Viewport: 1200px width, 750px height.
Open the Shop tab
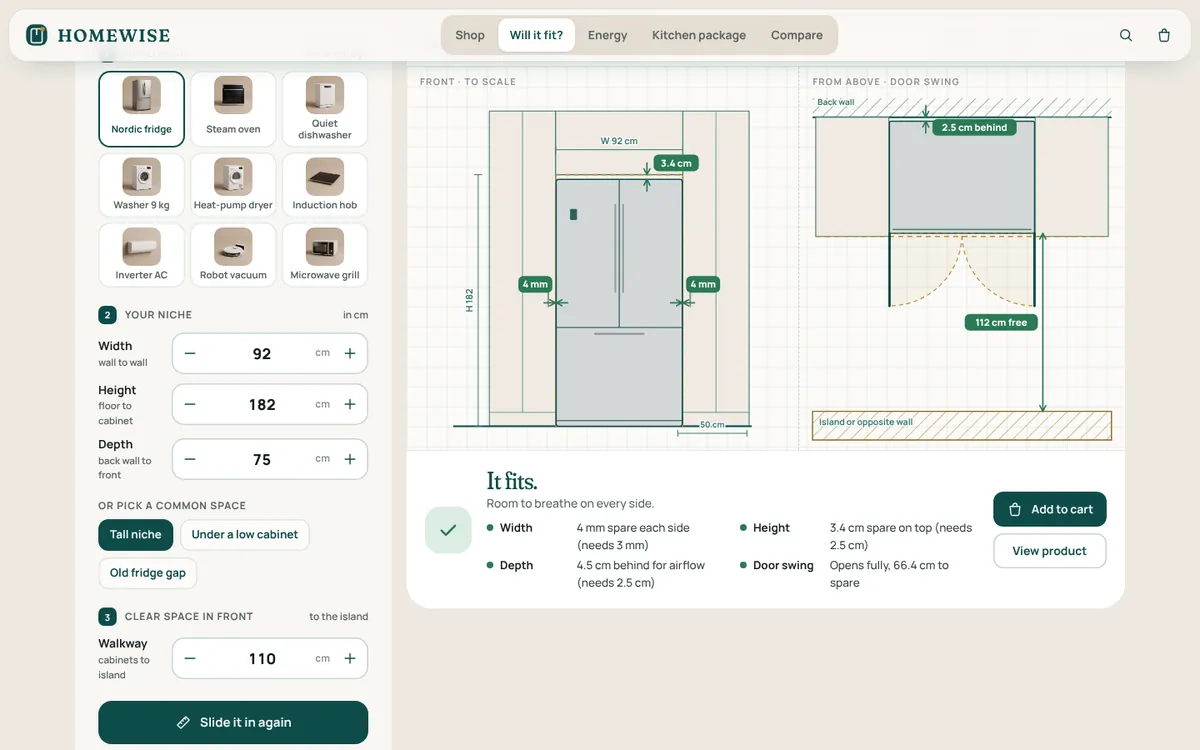[470, 35]
